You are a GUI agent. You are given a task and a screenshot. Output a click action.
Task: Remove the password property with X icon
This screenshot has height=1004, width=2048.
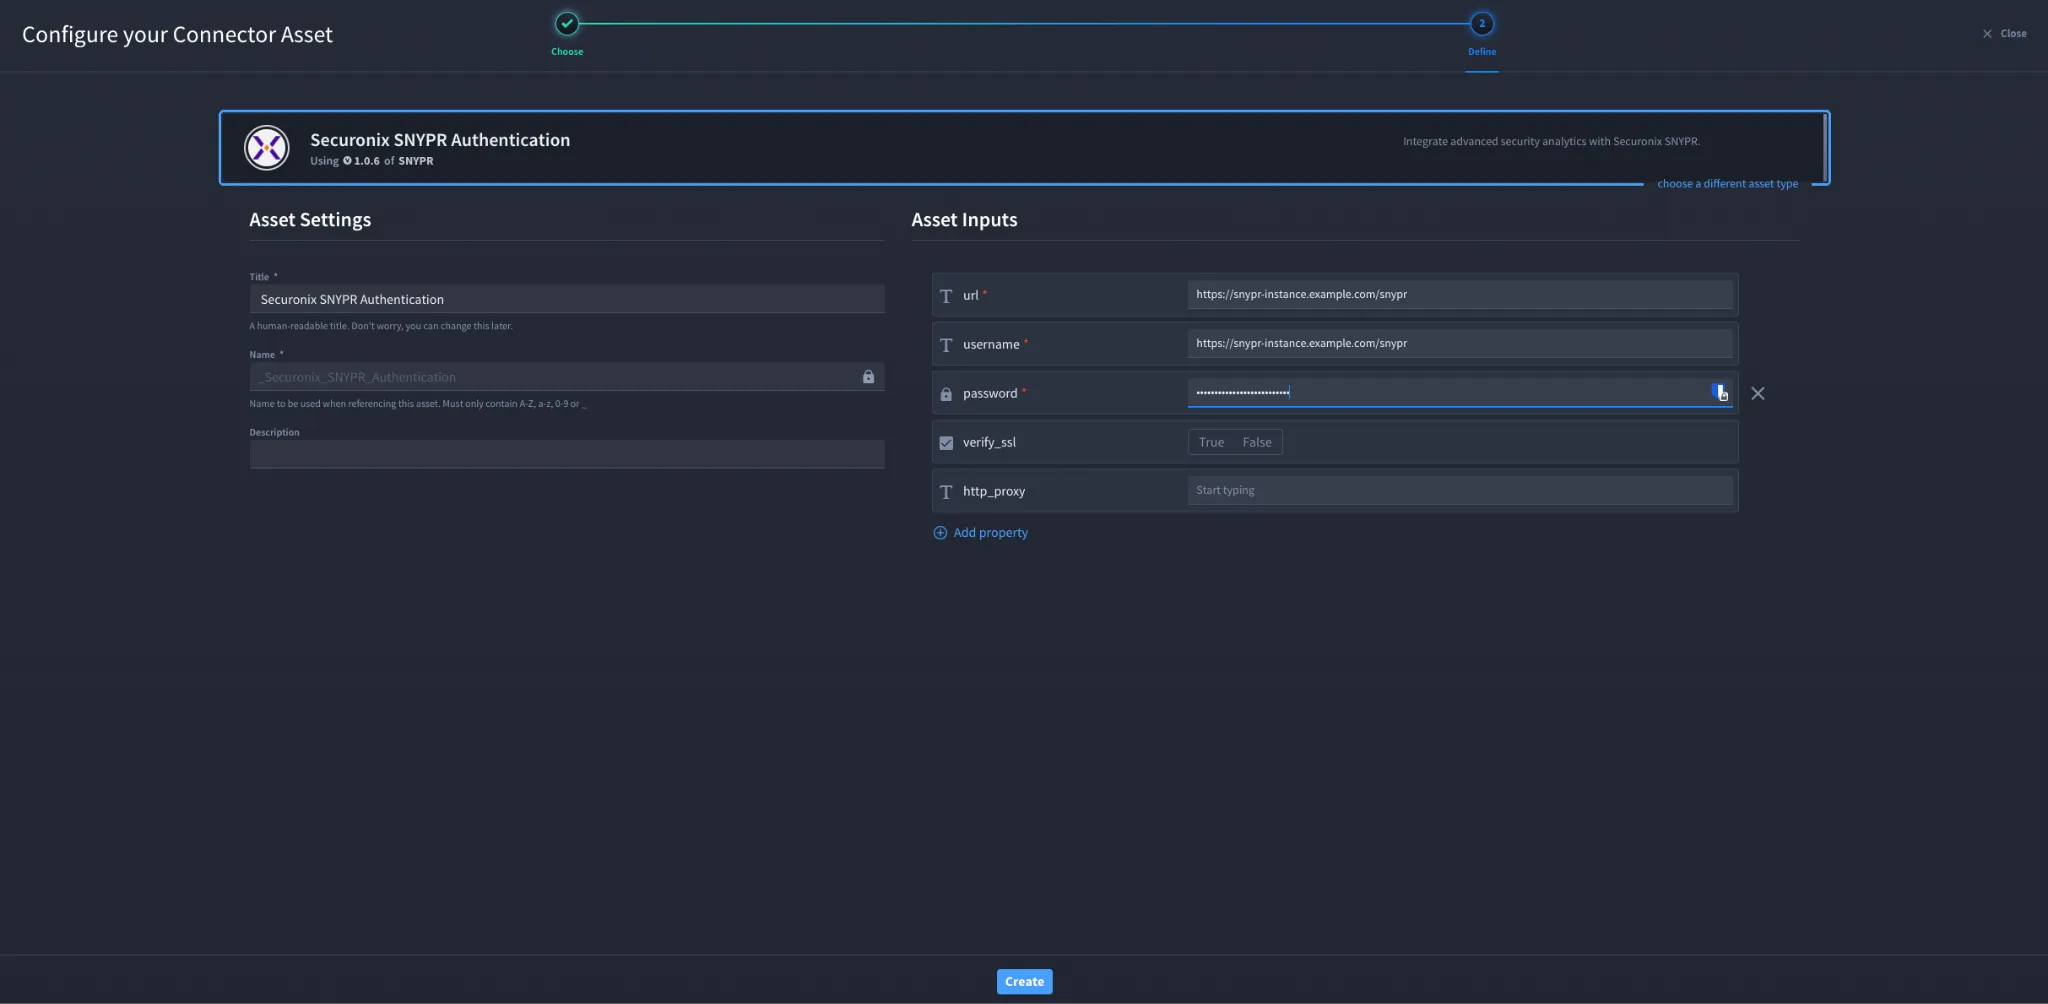pyautogui.click(x=1758, y=394)
